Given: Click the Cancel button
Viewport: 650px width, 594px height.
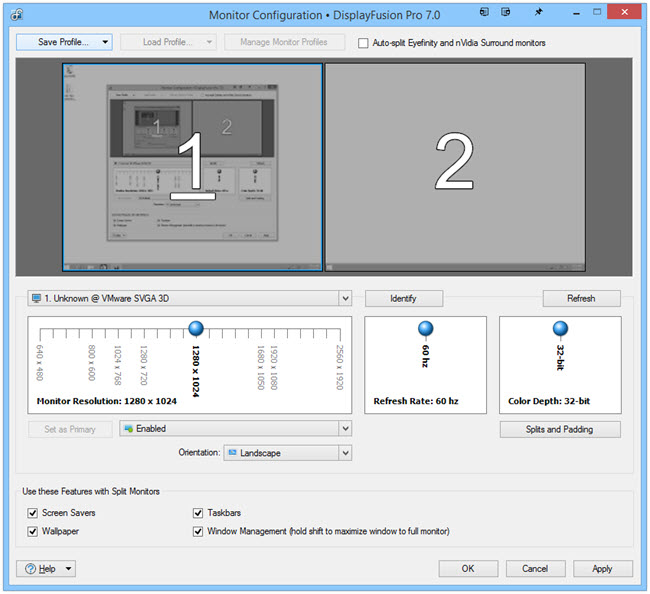Looking at the screenshot, I should (535, 569).
